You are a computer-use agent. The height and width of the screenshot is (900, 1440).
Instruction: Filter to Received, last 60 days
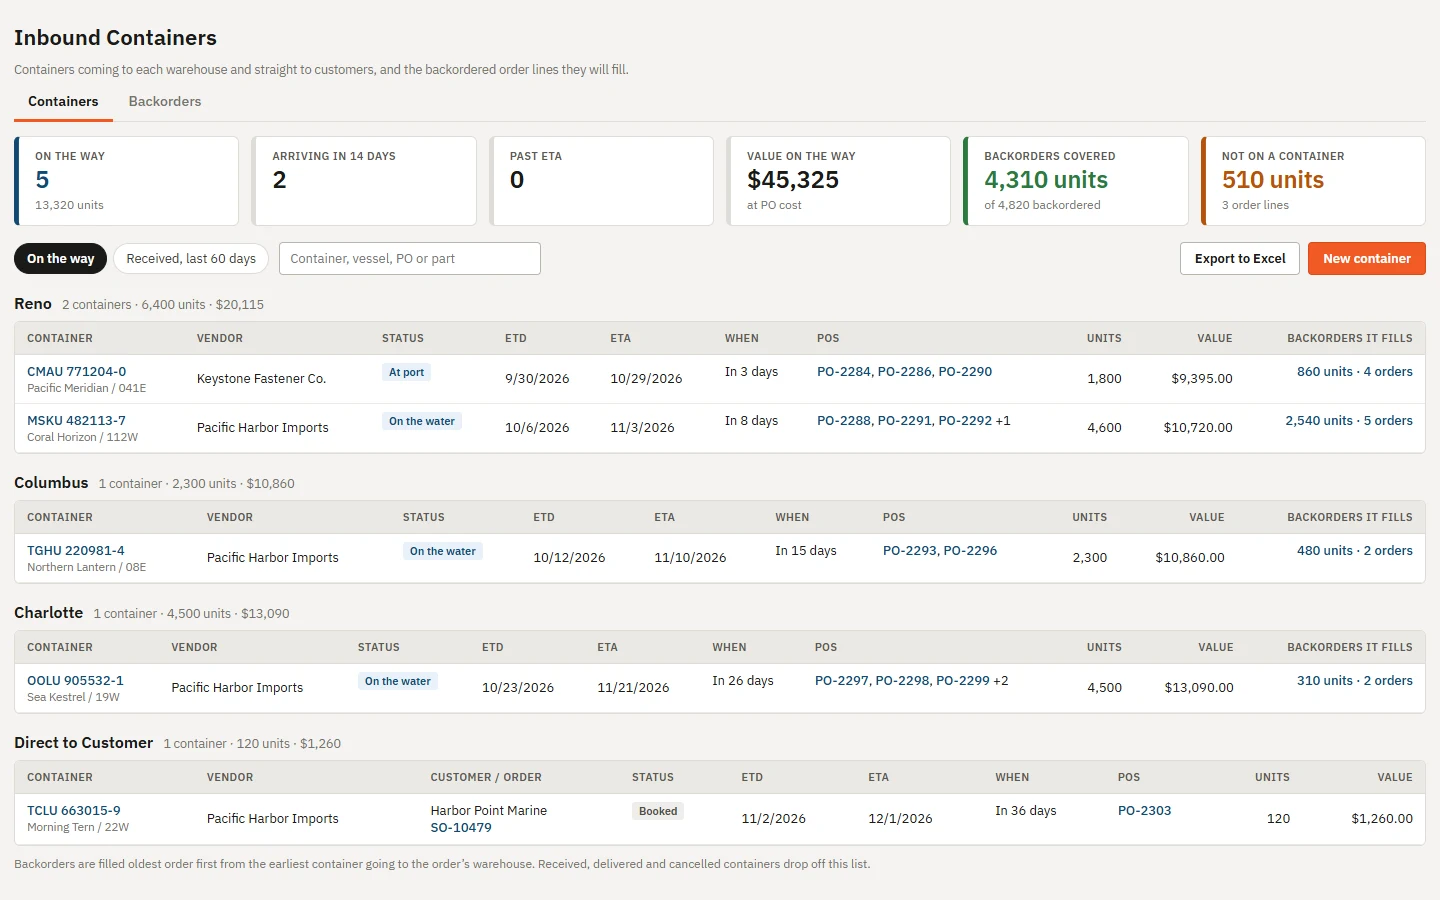tap(191, 258)
